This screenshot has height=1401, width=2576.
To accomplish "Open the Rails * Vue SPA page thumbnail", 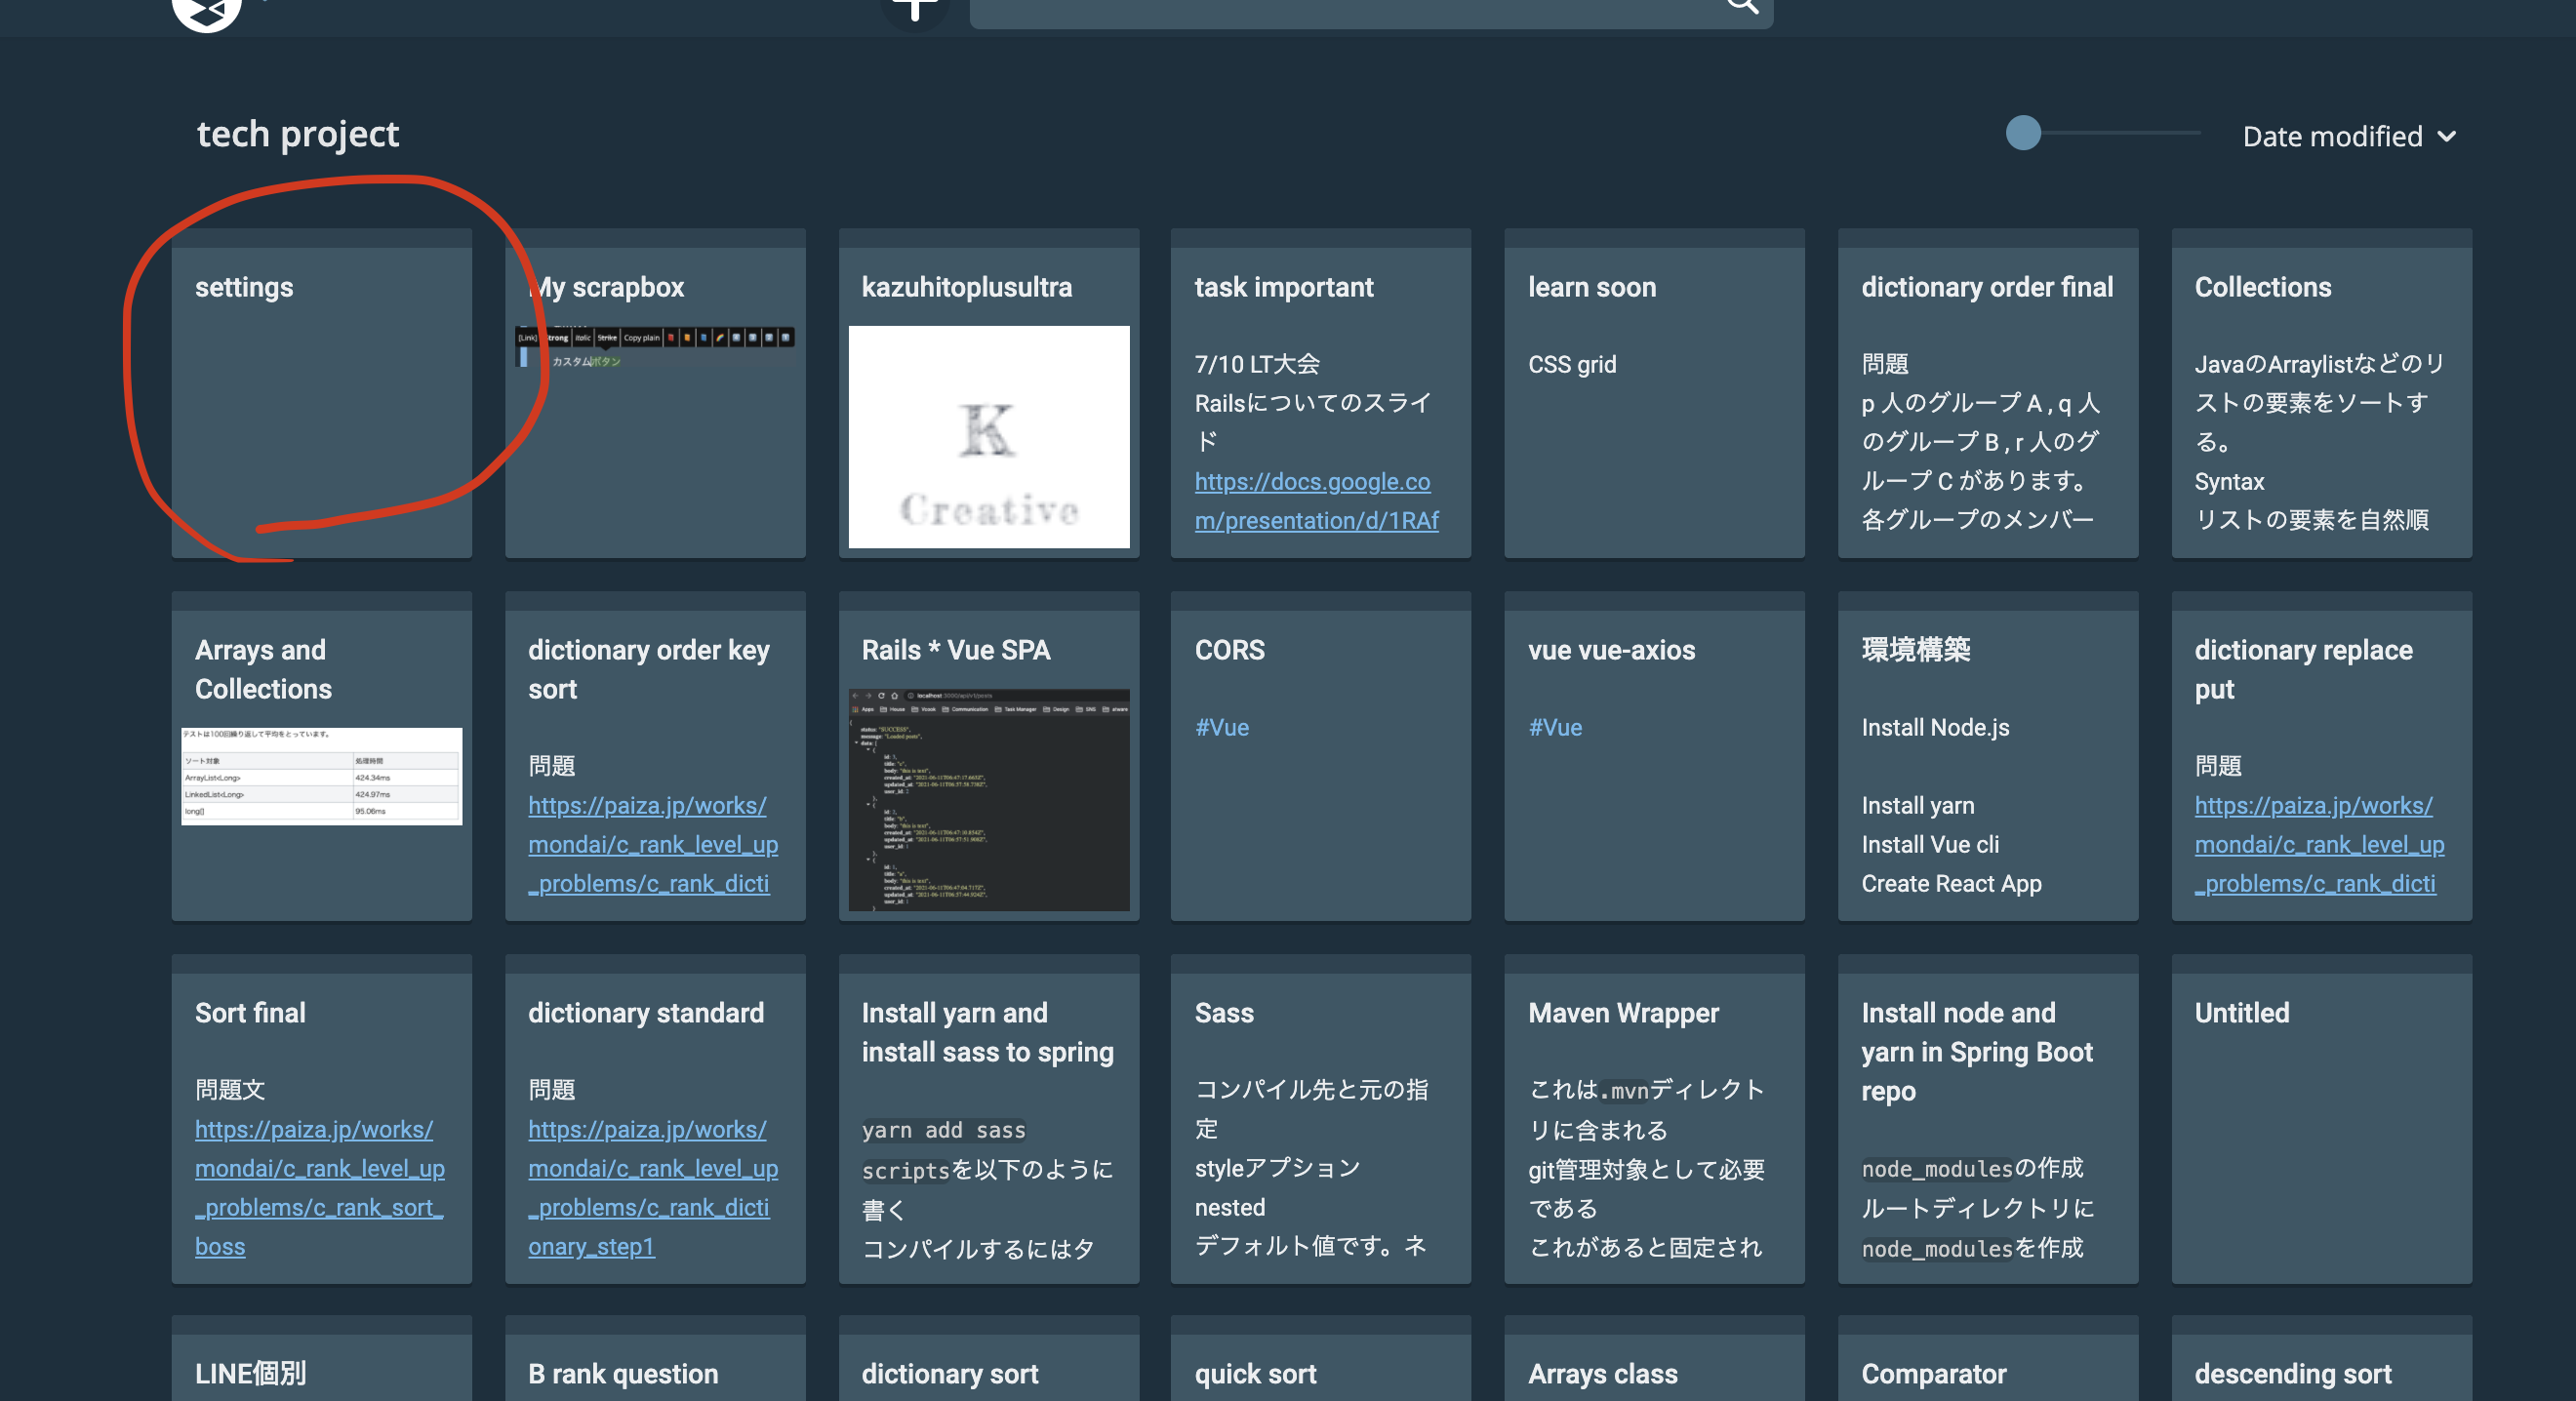I will pos(988,800).
